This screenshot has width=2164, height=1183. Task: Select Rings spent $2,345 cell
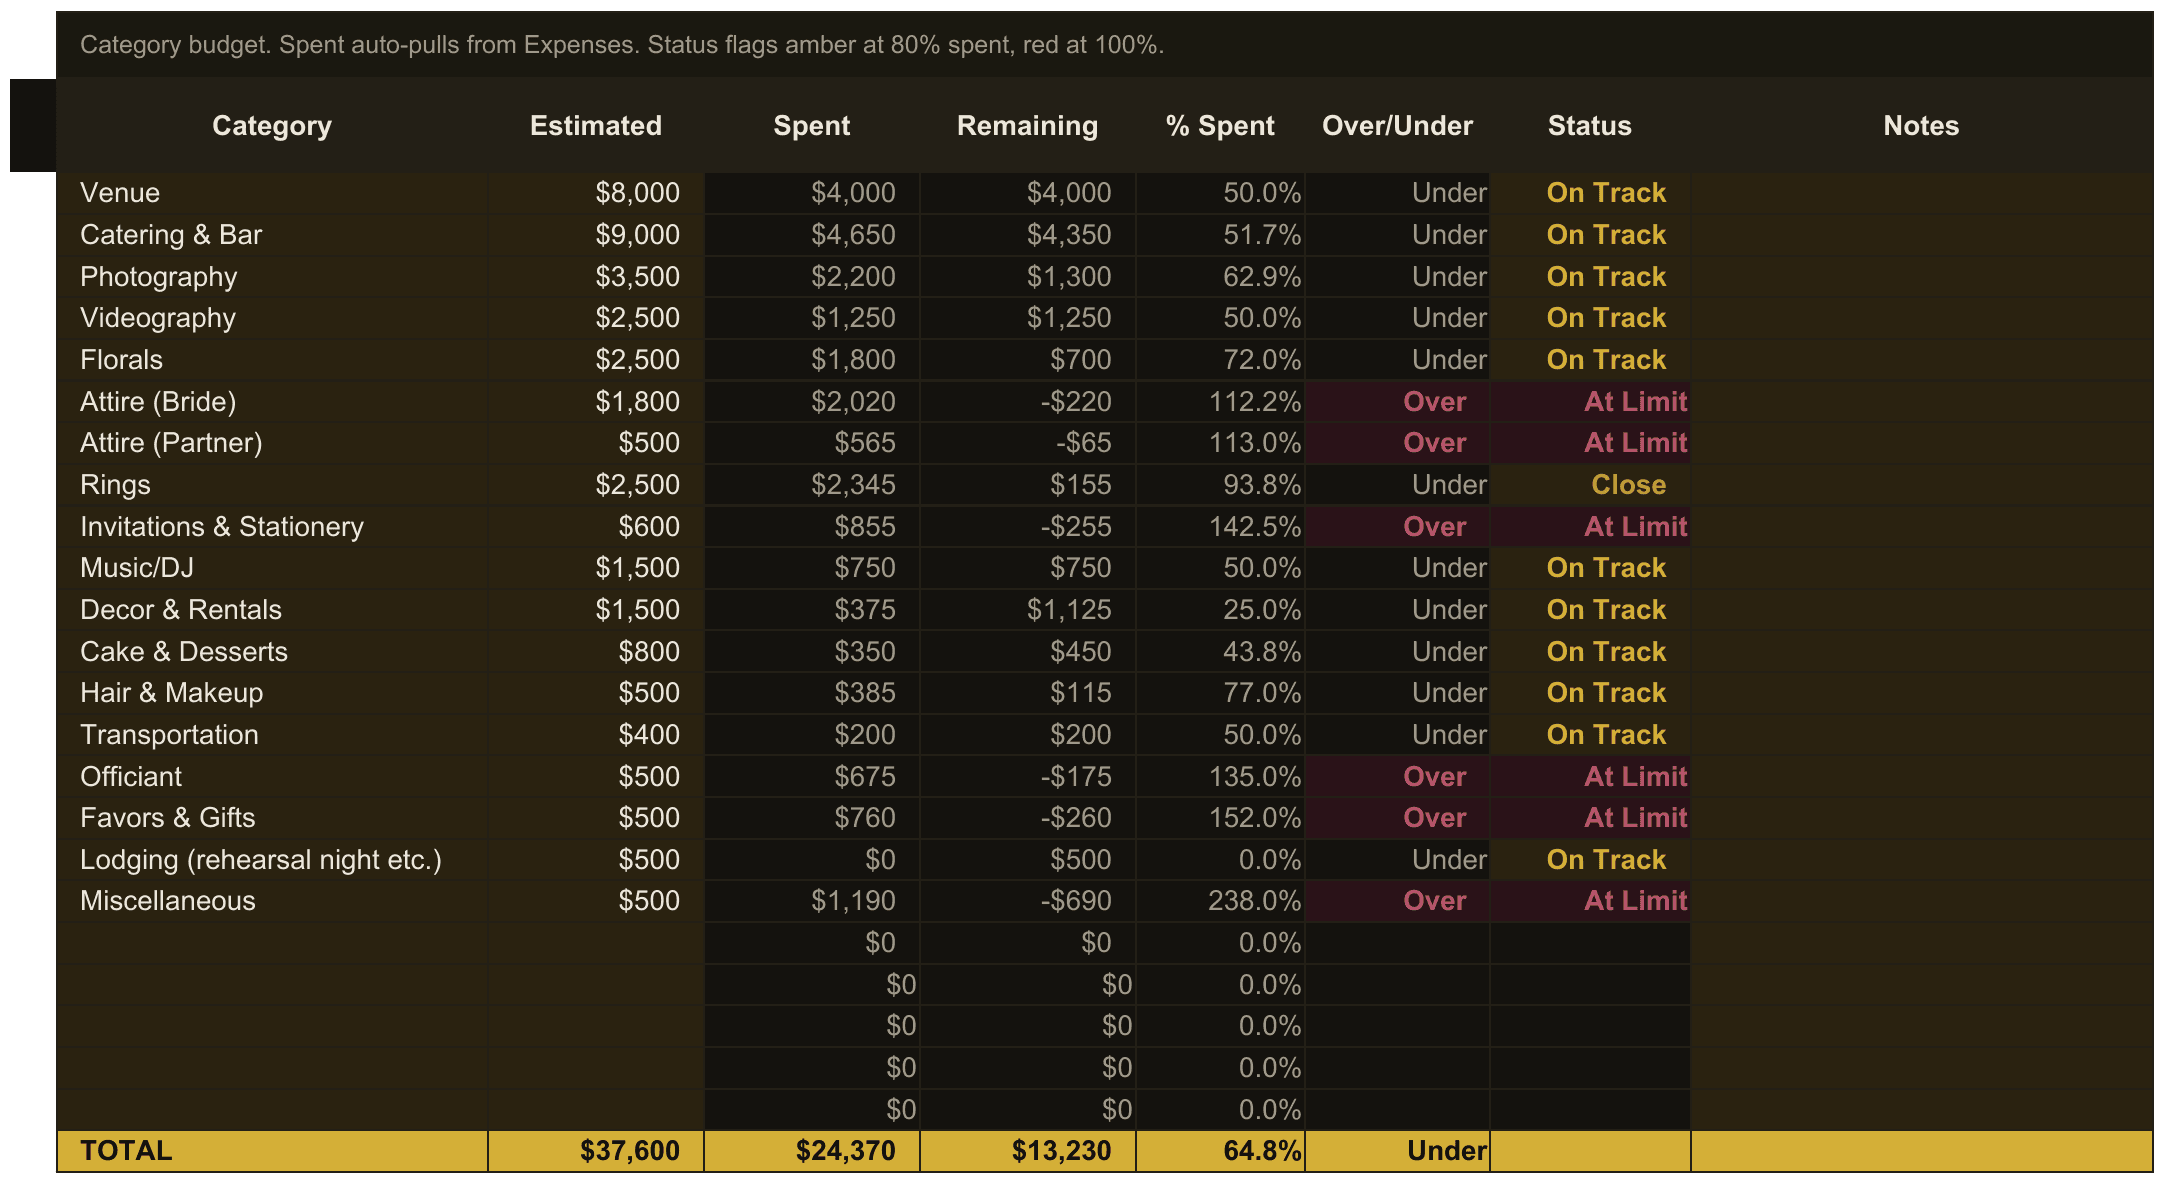[812, 485]
